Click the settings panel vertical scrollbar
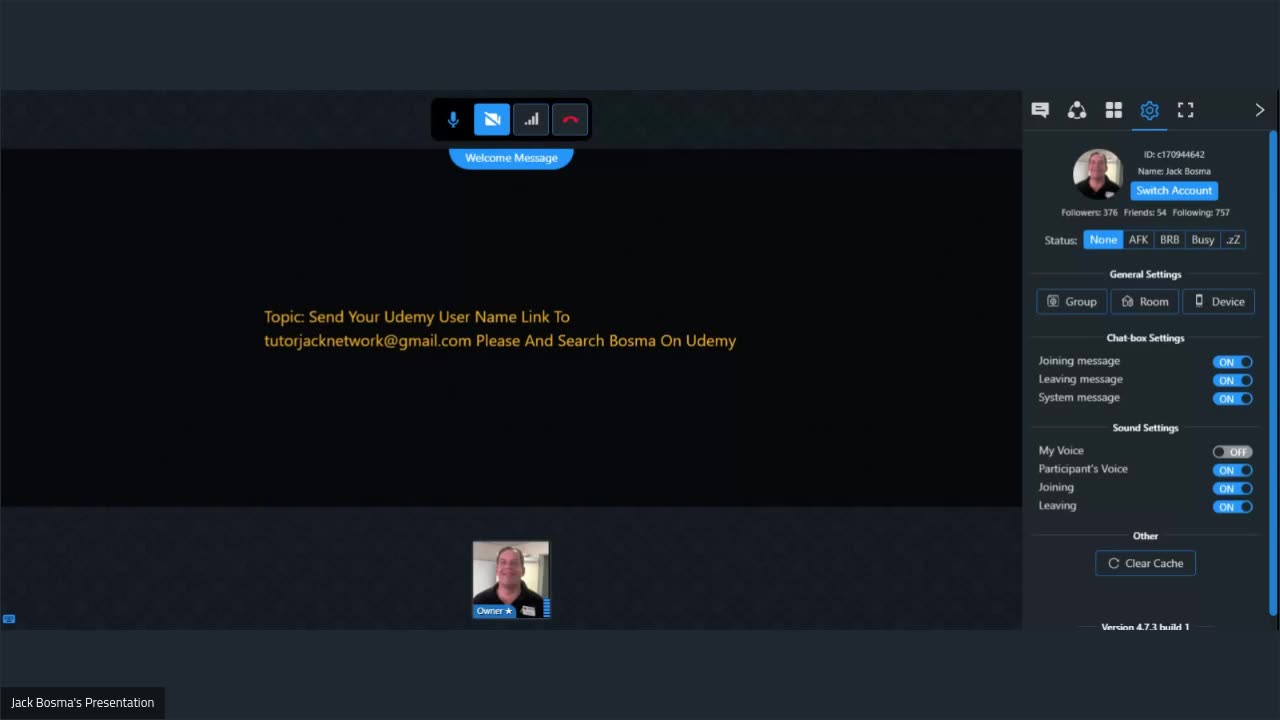This screenshot has width=1280, height=720. tap(1273, 372)
